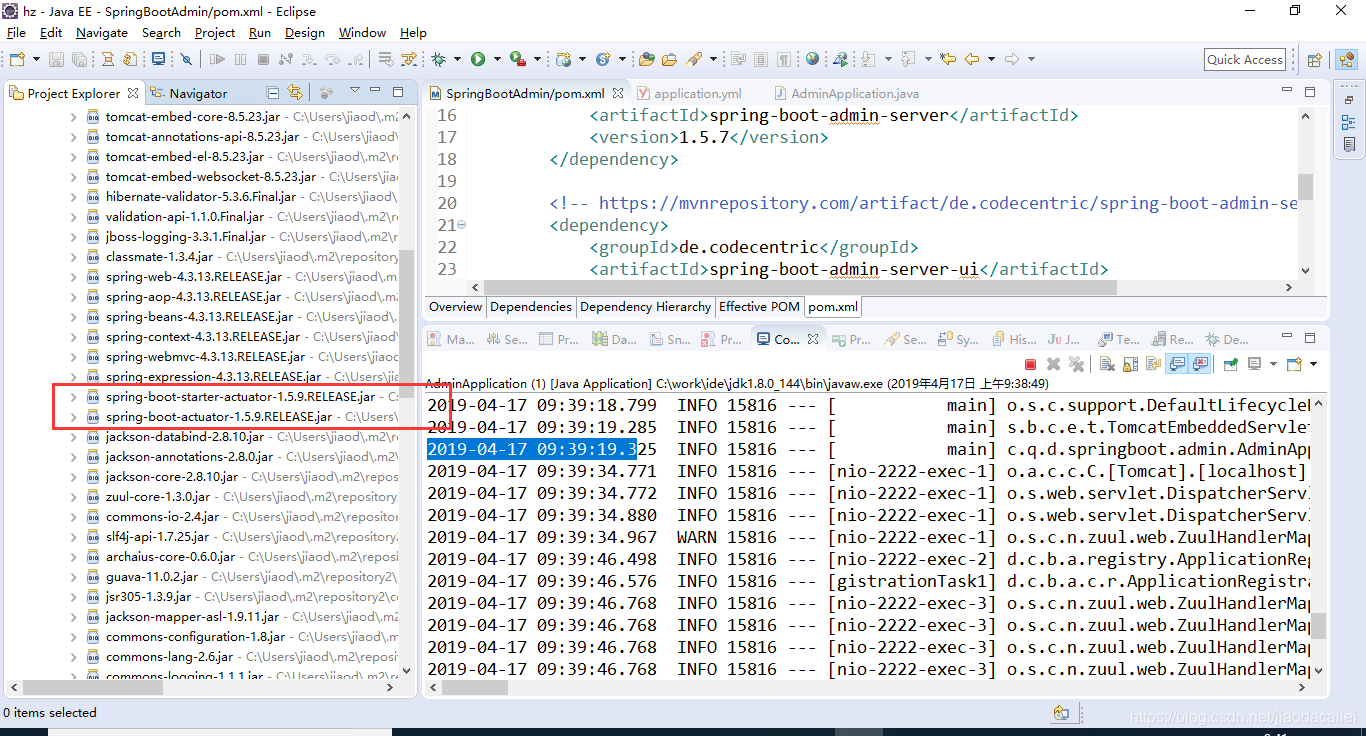Click the Save toolbar icon
The height and width of the screenshot is (736, 1366).
(x=55, y=60)
